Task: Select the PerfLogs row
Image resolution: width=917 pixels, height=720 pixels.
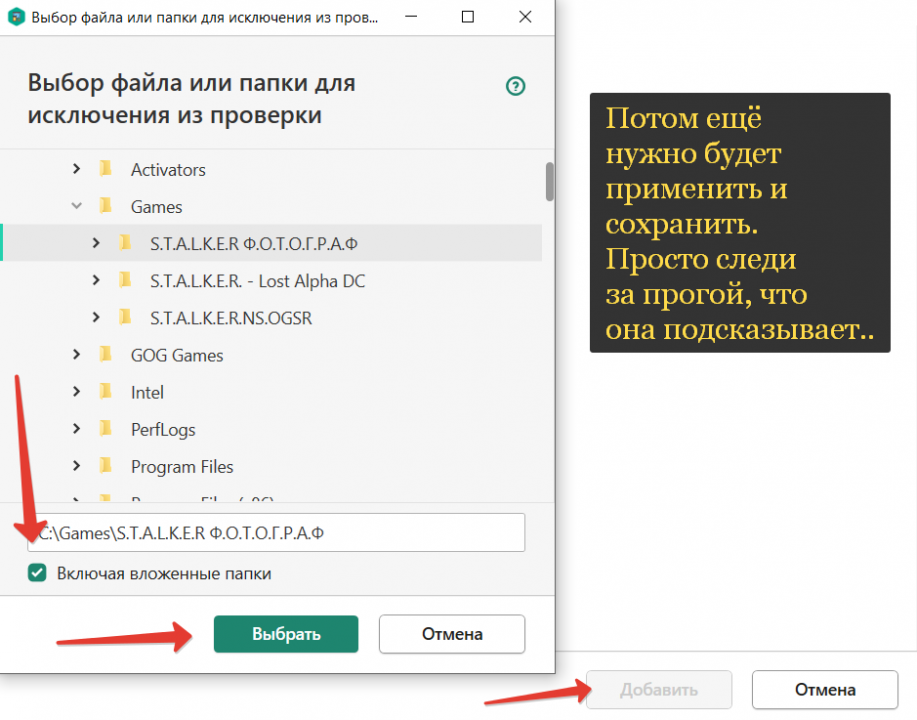Action: pos(271,429)
